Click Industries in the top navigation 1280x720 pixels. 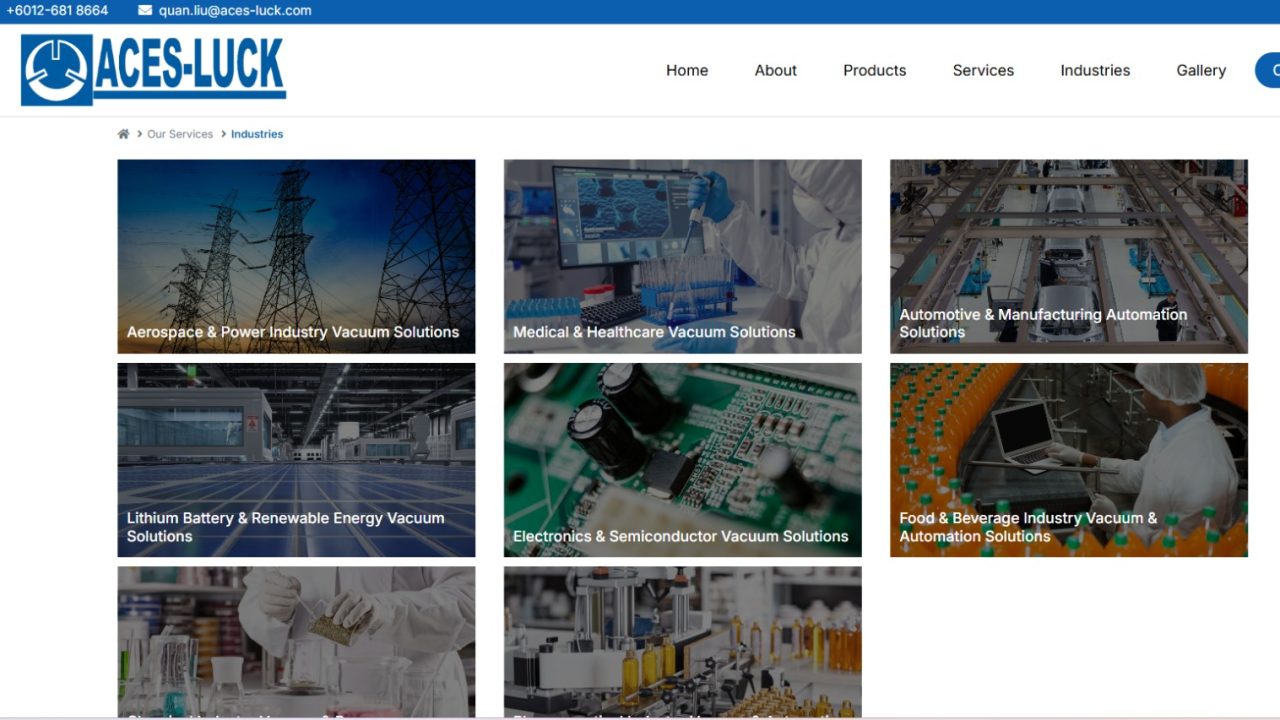coord(1095,70)
